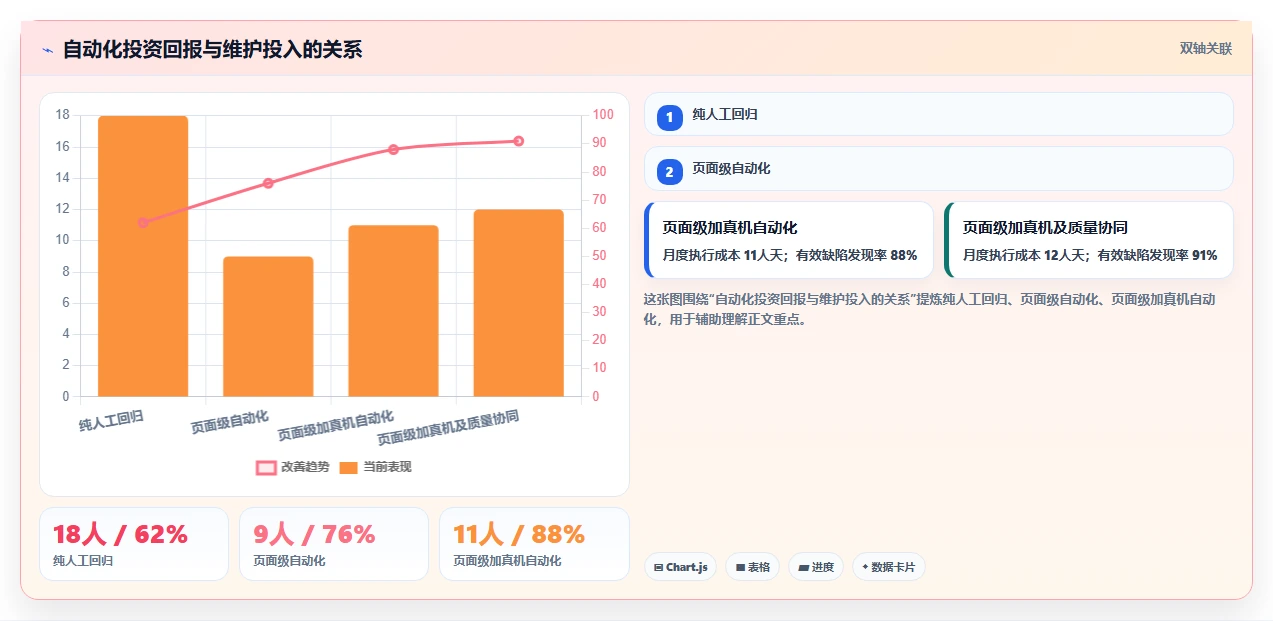Click the 表格 tag
Image resolution: width=1273 pixels, height=621 pixels.
(752, 567)
